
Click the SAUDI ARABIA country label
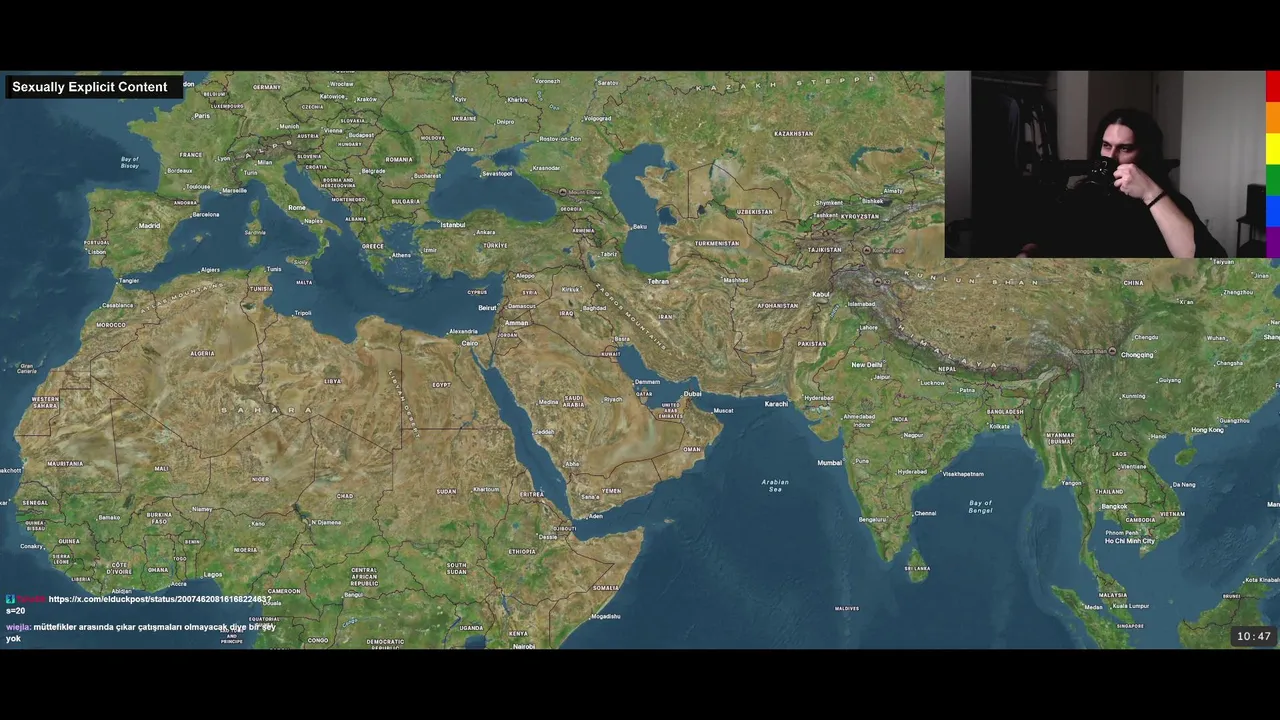(x=573, y=400)
